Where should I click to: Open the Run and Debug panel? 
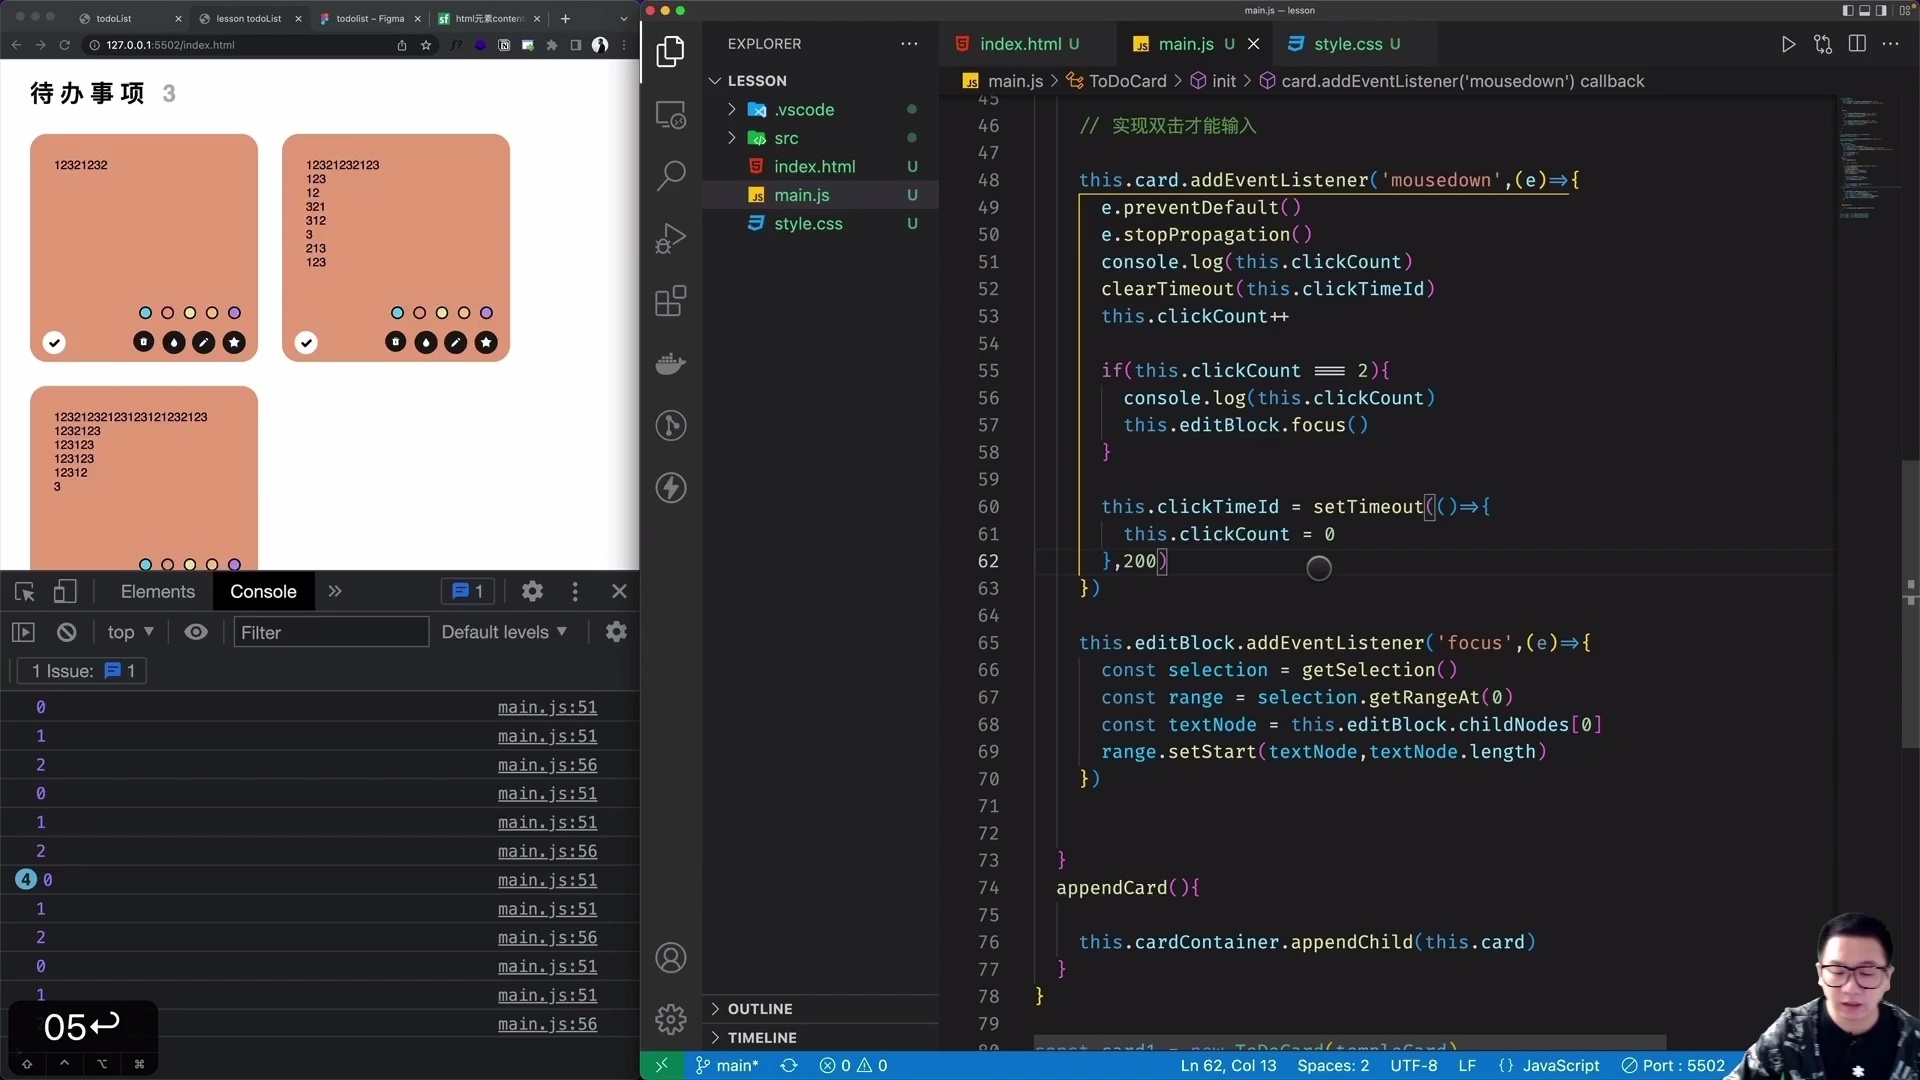click(x=671, y=237)
